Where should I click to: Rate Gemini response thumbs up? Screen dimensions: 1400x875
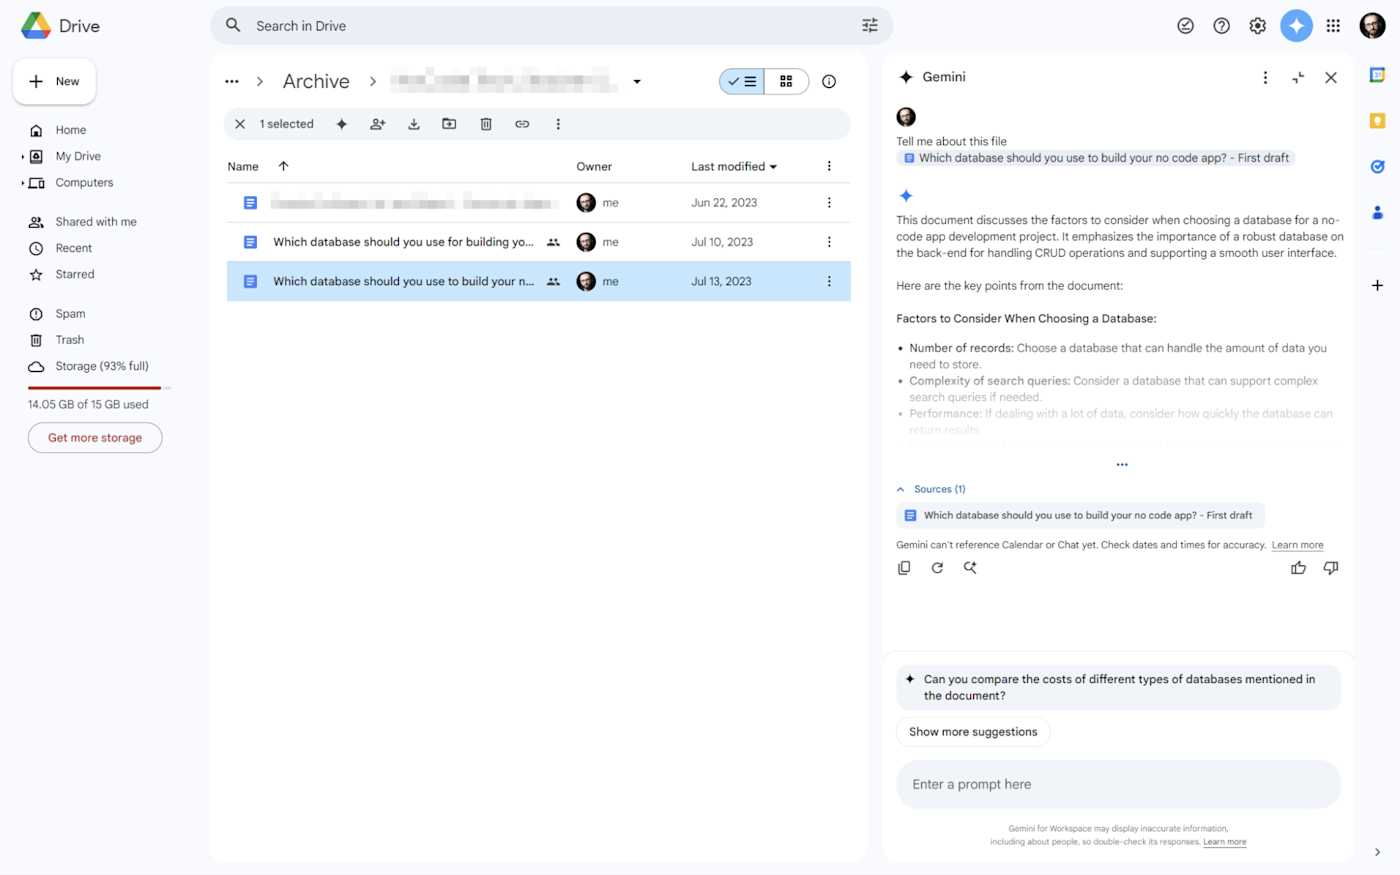pyautogui.click(x=1298, y=568)
